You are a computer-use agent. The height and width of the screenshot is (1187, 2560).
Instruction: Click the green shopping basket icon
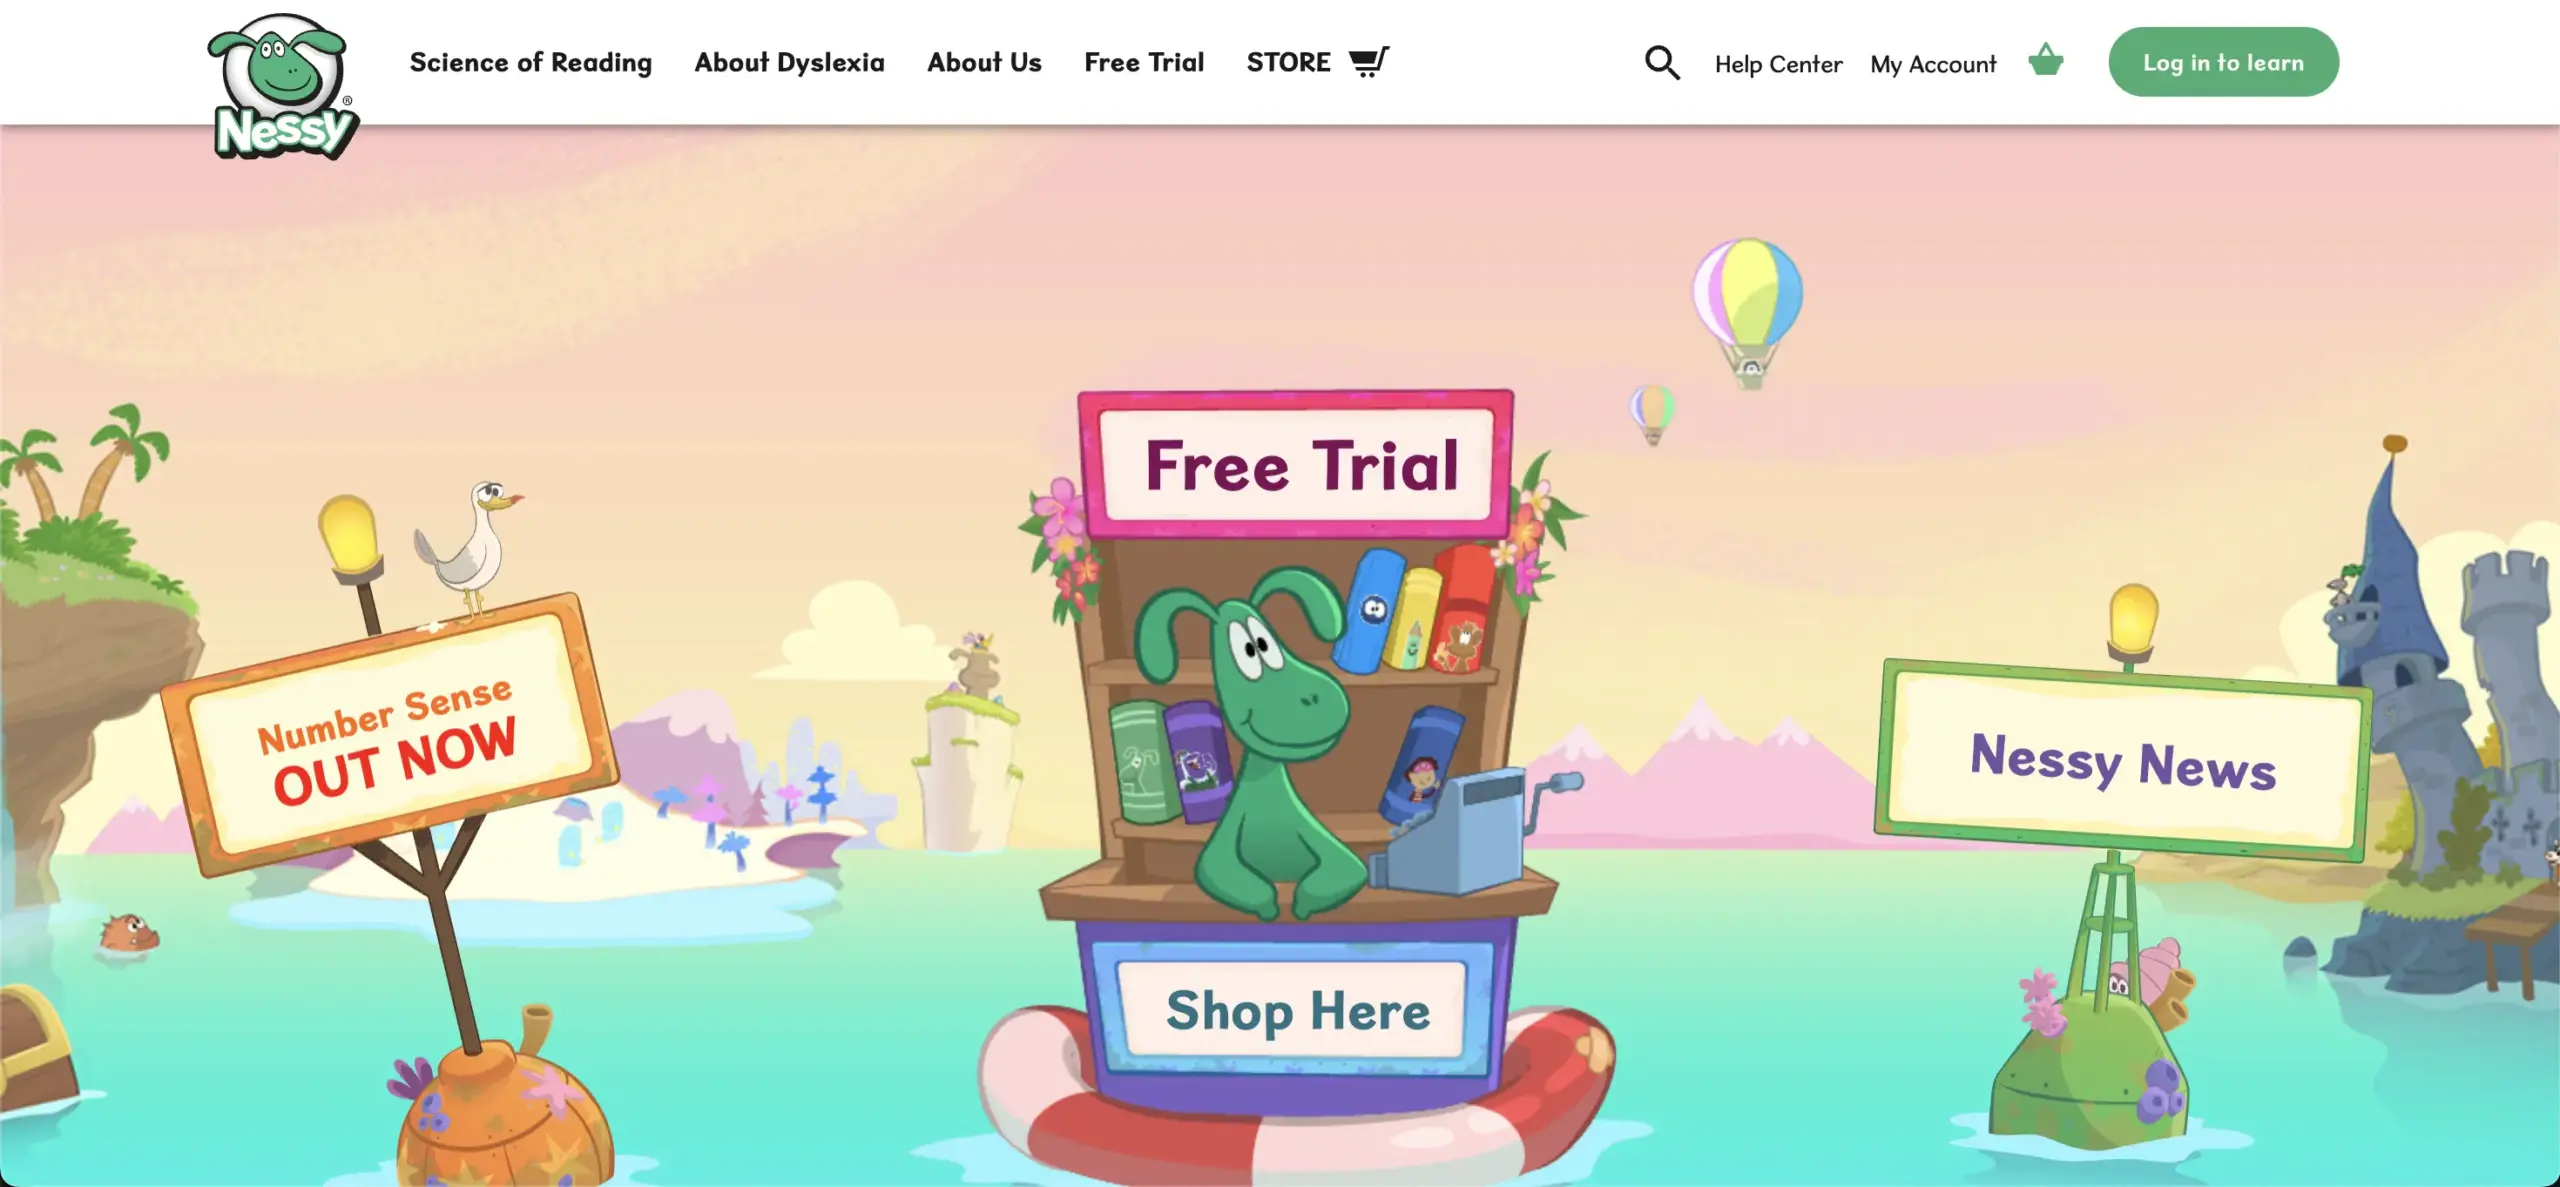2046,60
